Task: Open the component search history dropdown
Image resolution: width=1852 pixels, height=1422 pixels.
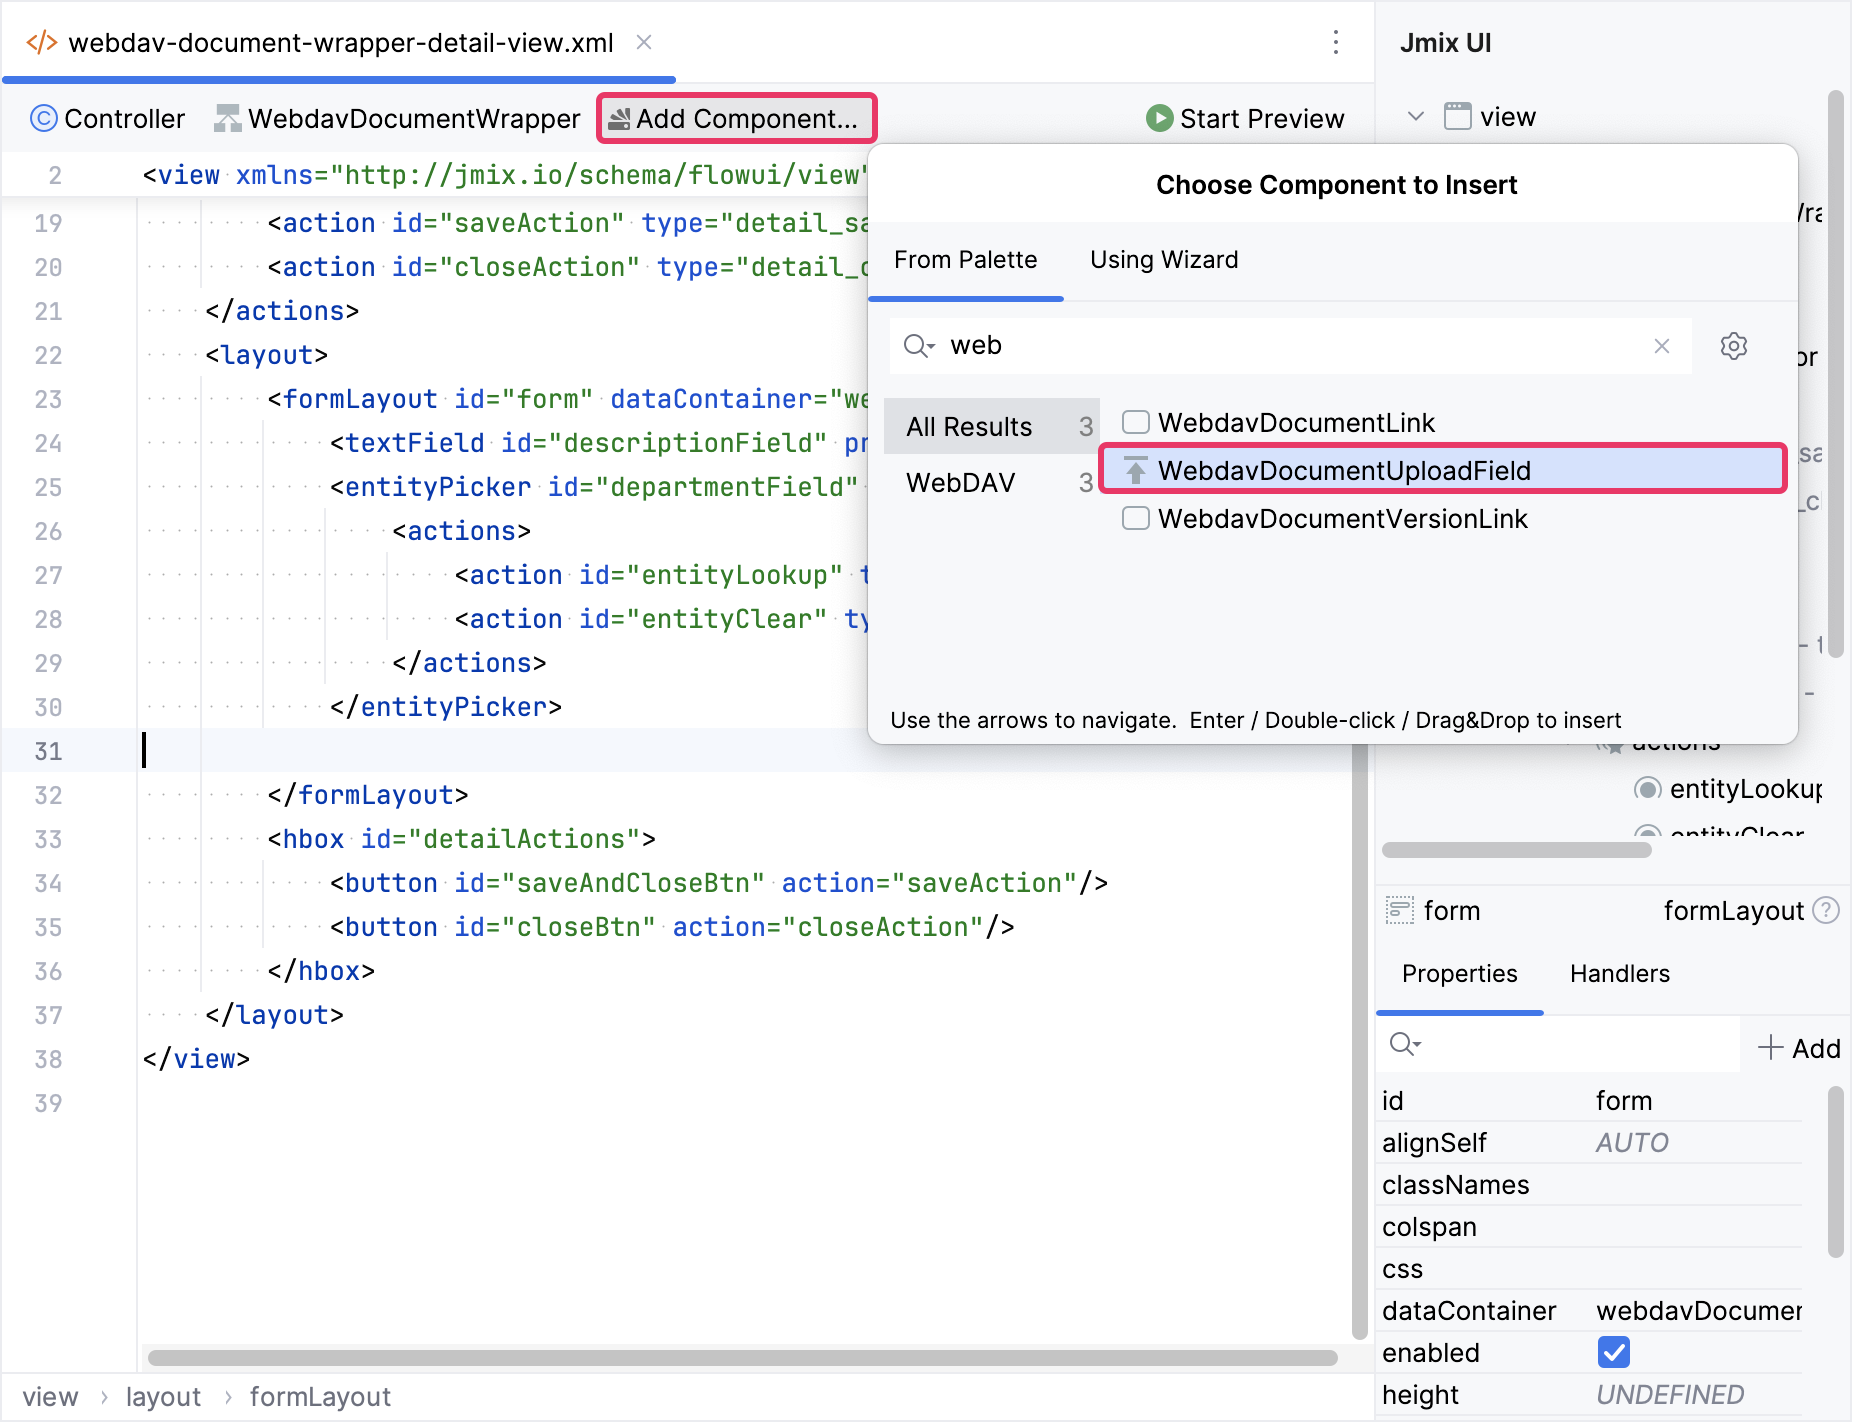Action: (919, 346)
